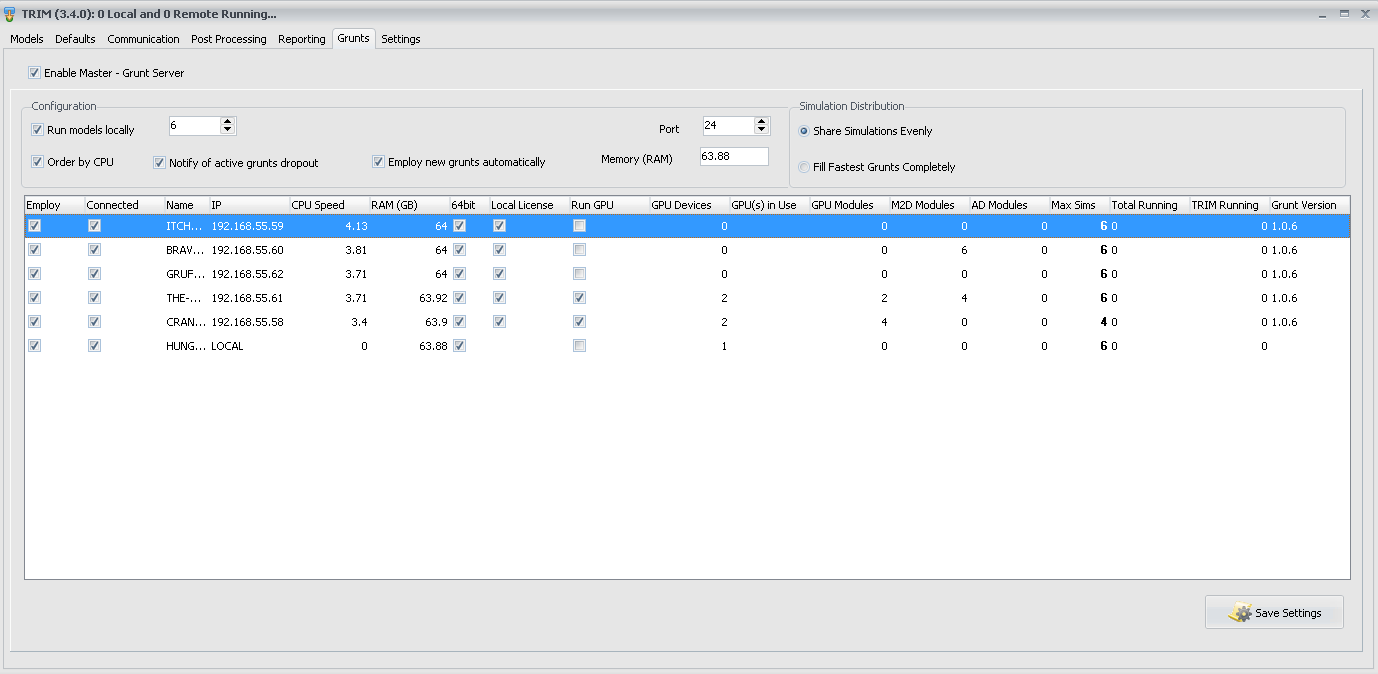Uncheck Order by CPU option

38,162
